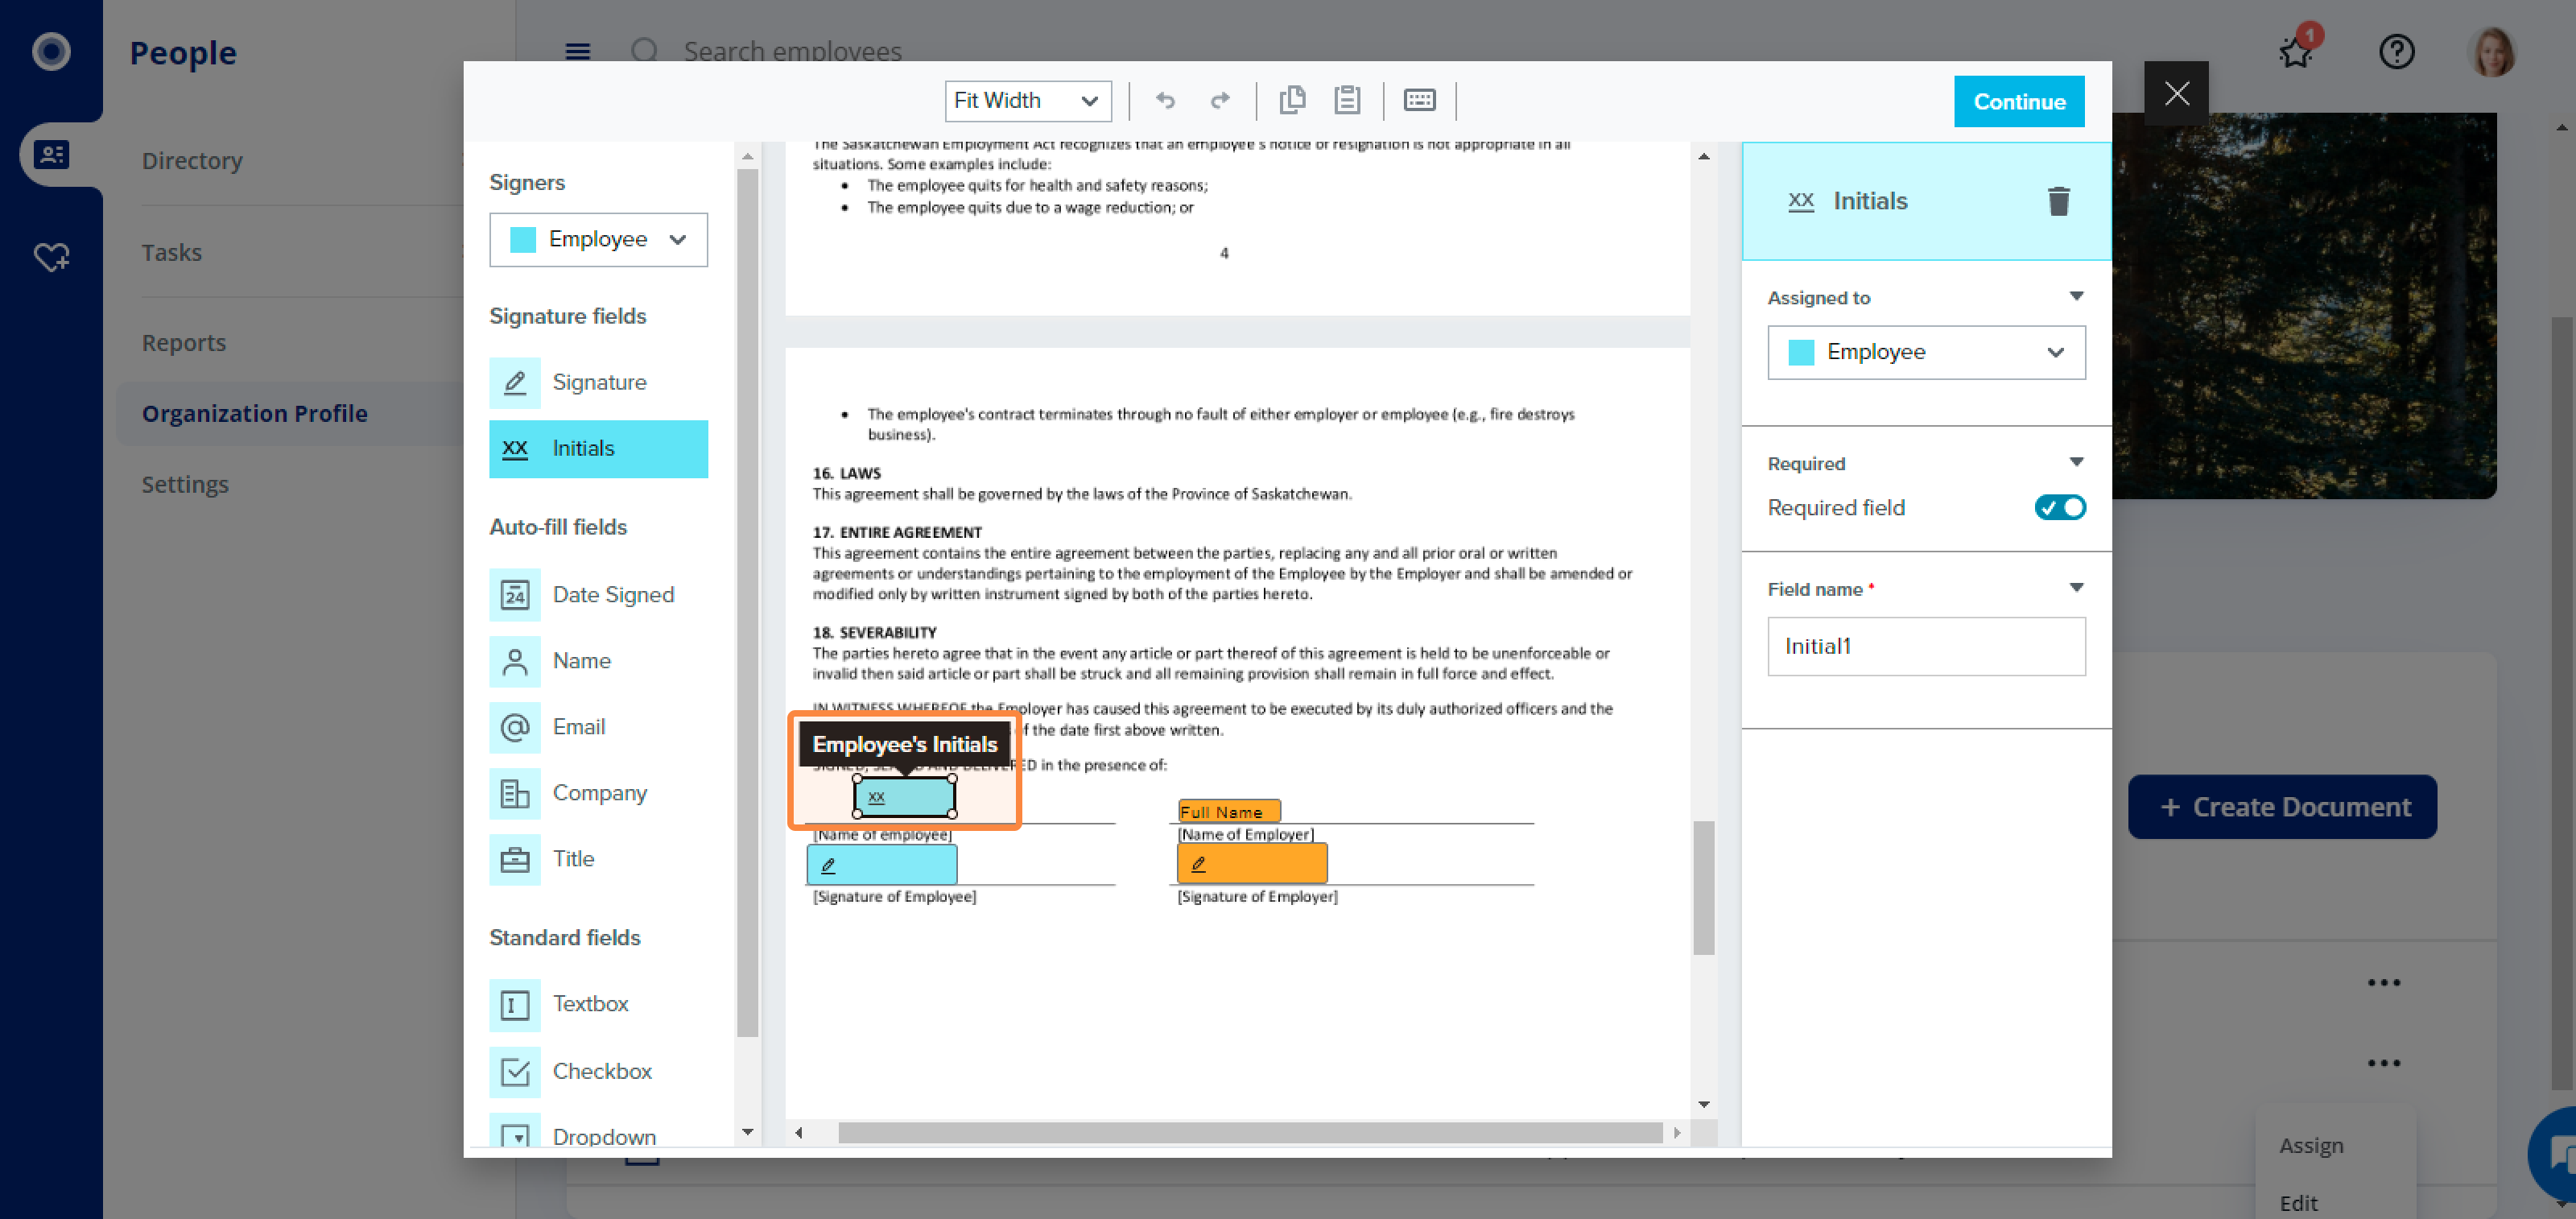Add a Textbox standard field
Screen dimensions: 2576x1219
click(598, 1004)
